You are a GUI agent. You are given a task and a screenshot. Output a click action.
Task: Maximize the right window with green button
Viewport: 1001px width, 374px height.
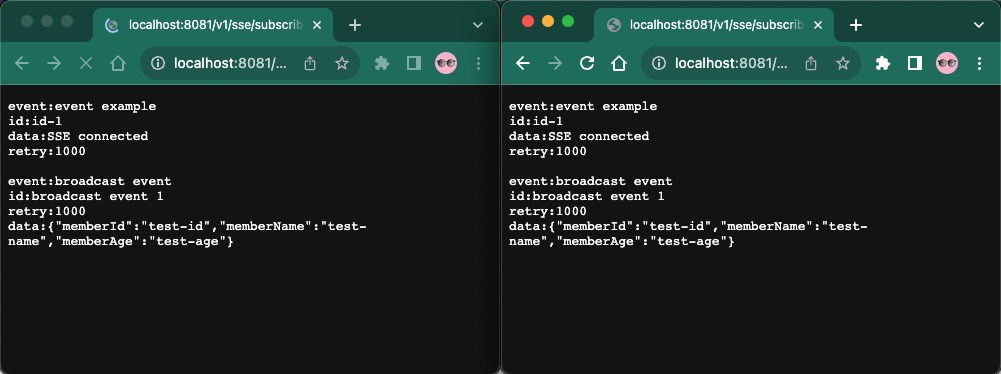tap(568, 21)
